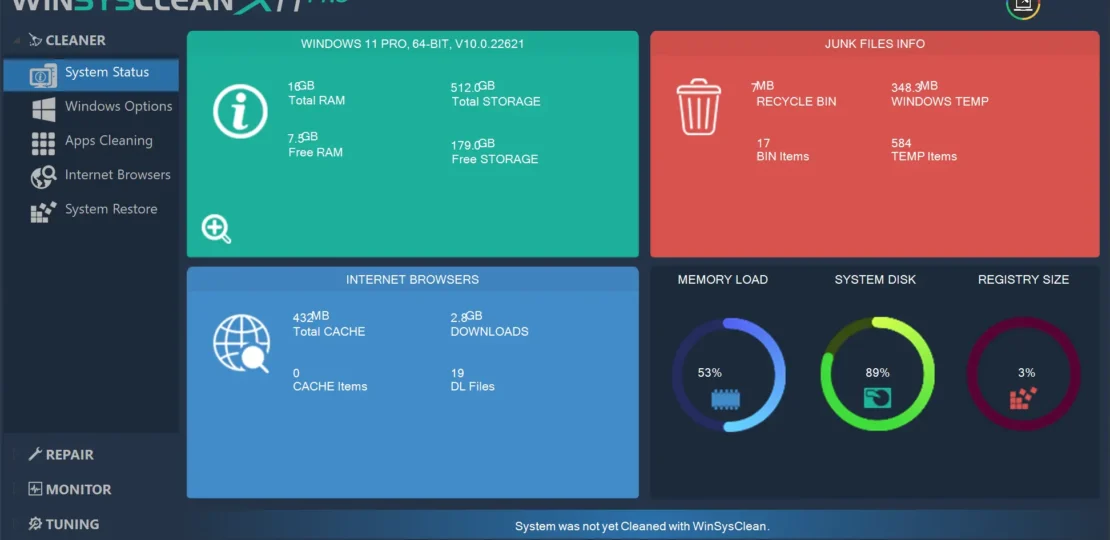Screen dimensions: 1110x540
Task: Open System Restore section
Action: (111, 209)
